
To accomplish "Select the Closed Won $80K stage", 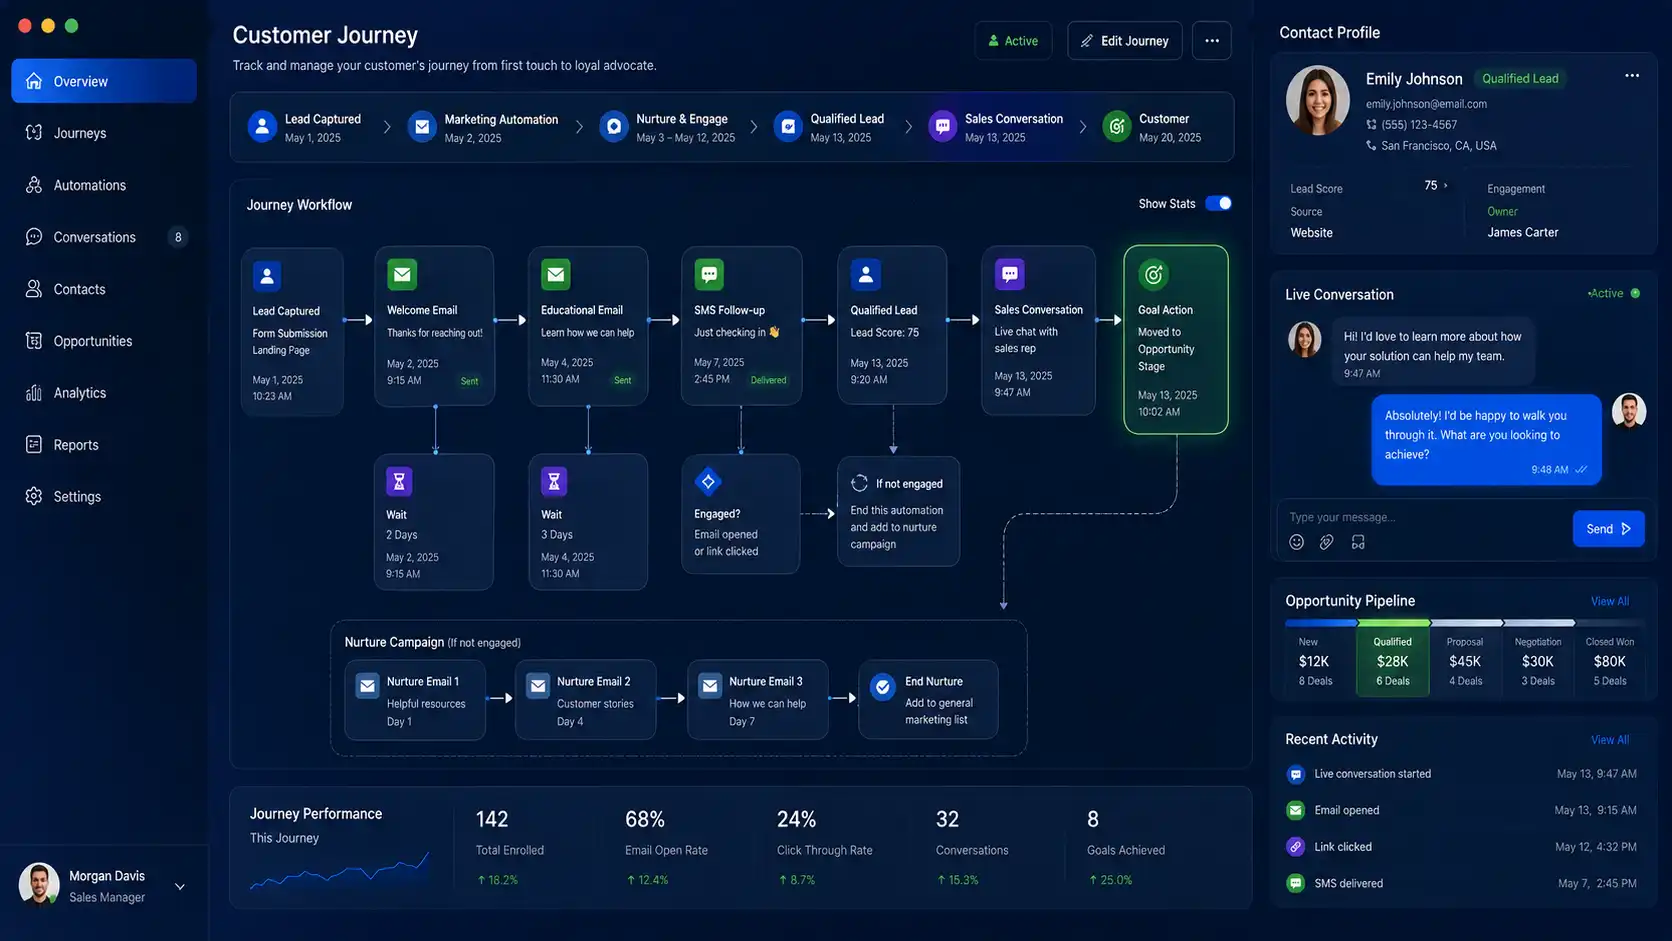I will [x=1610, y=661].
